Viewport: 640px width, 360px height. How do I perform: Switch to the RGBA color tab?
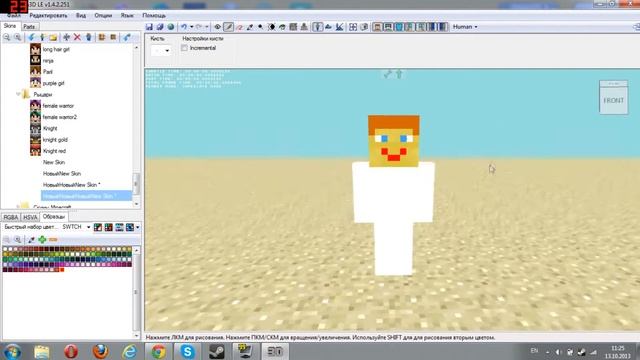click(x=11, y=217)
